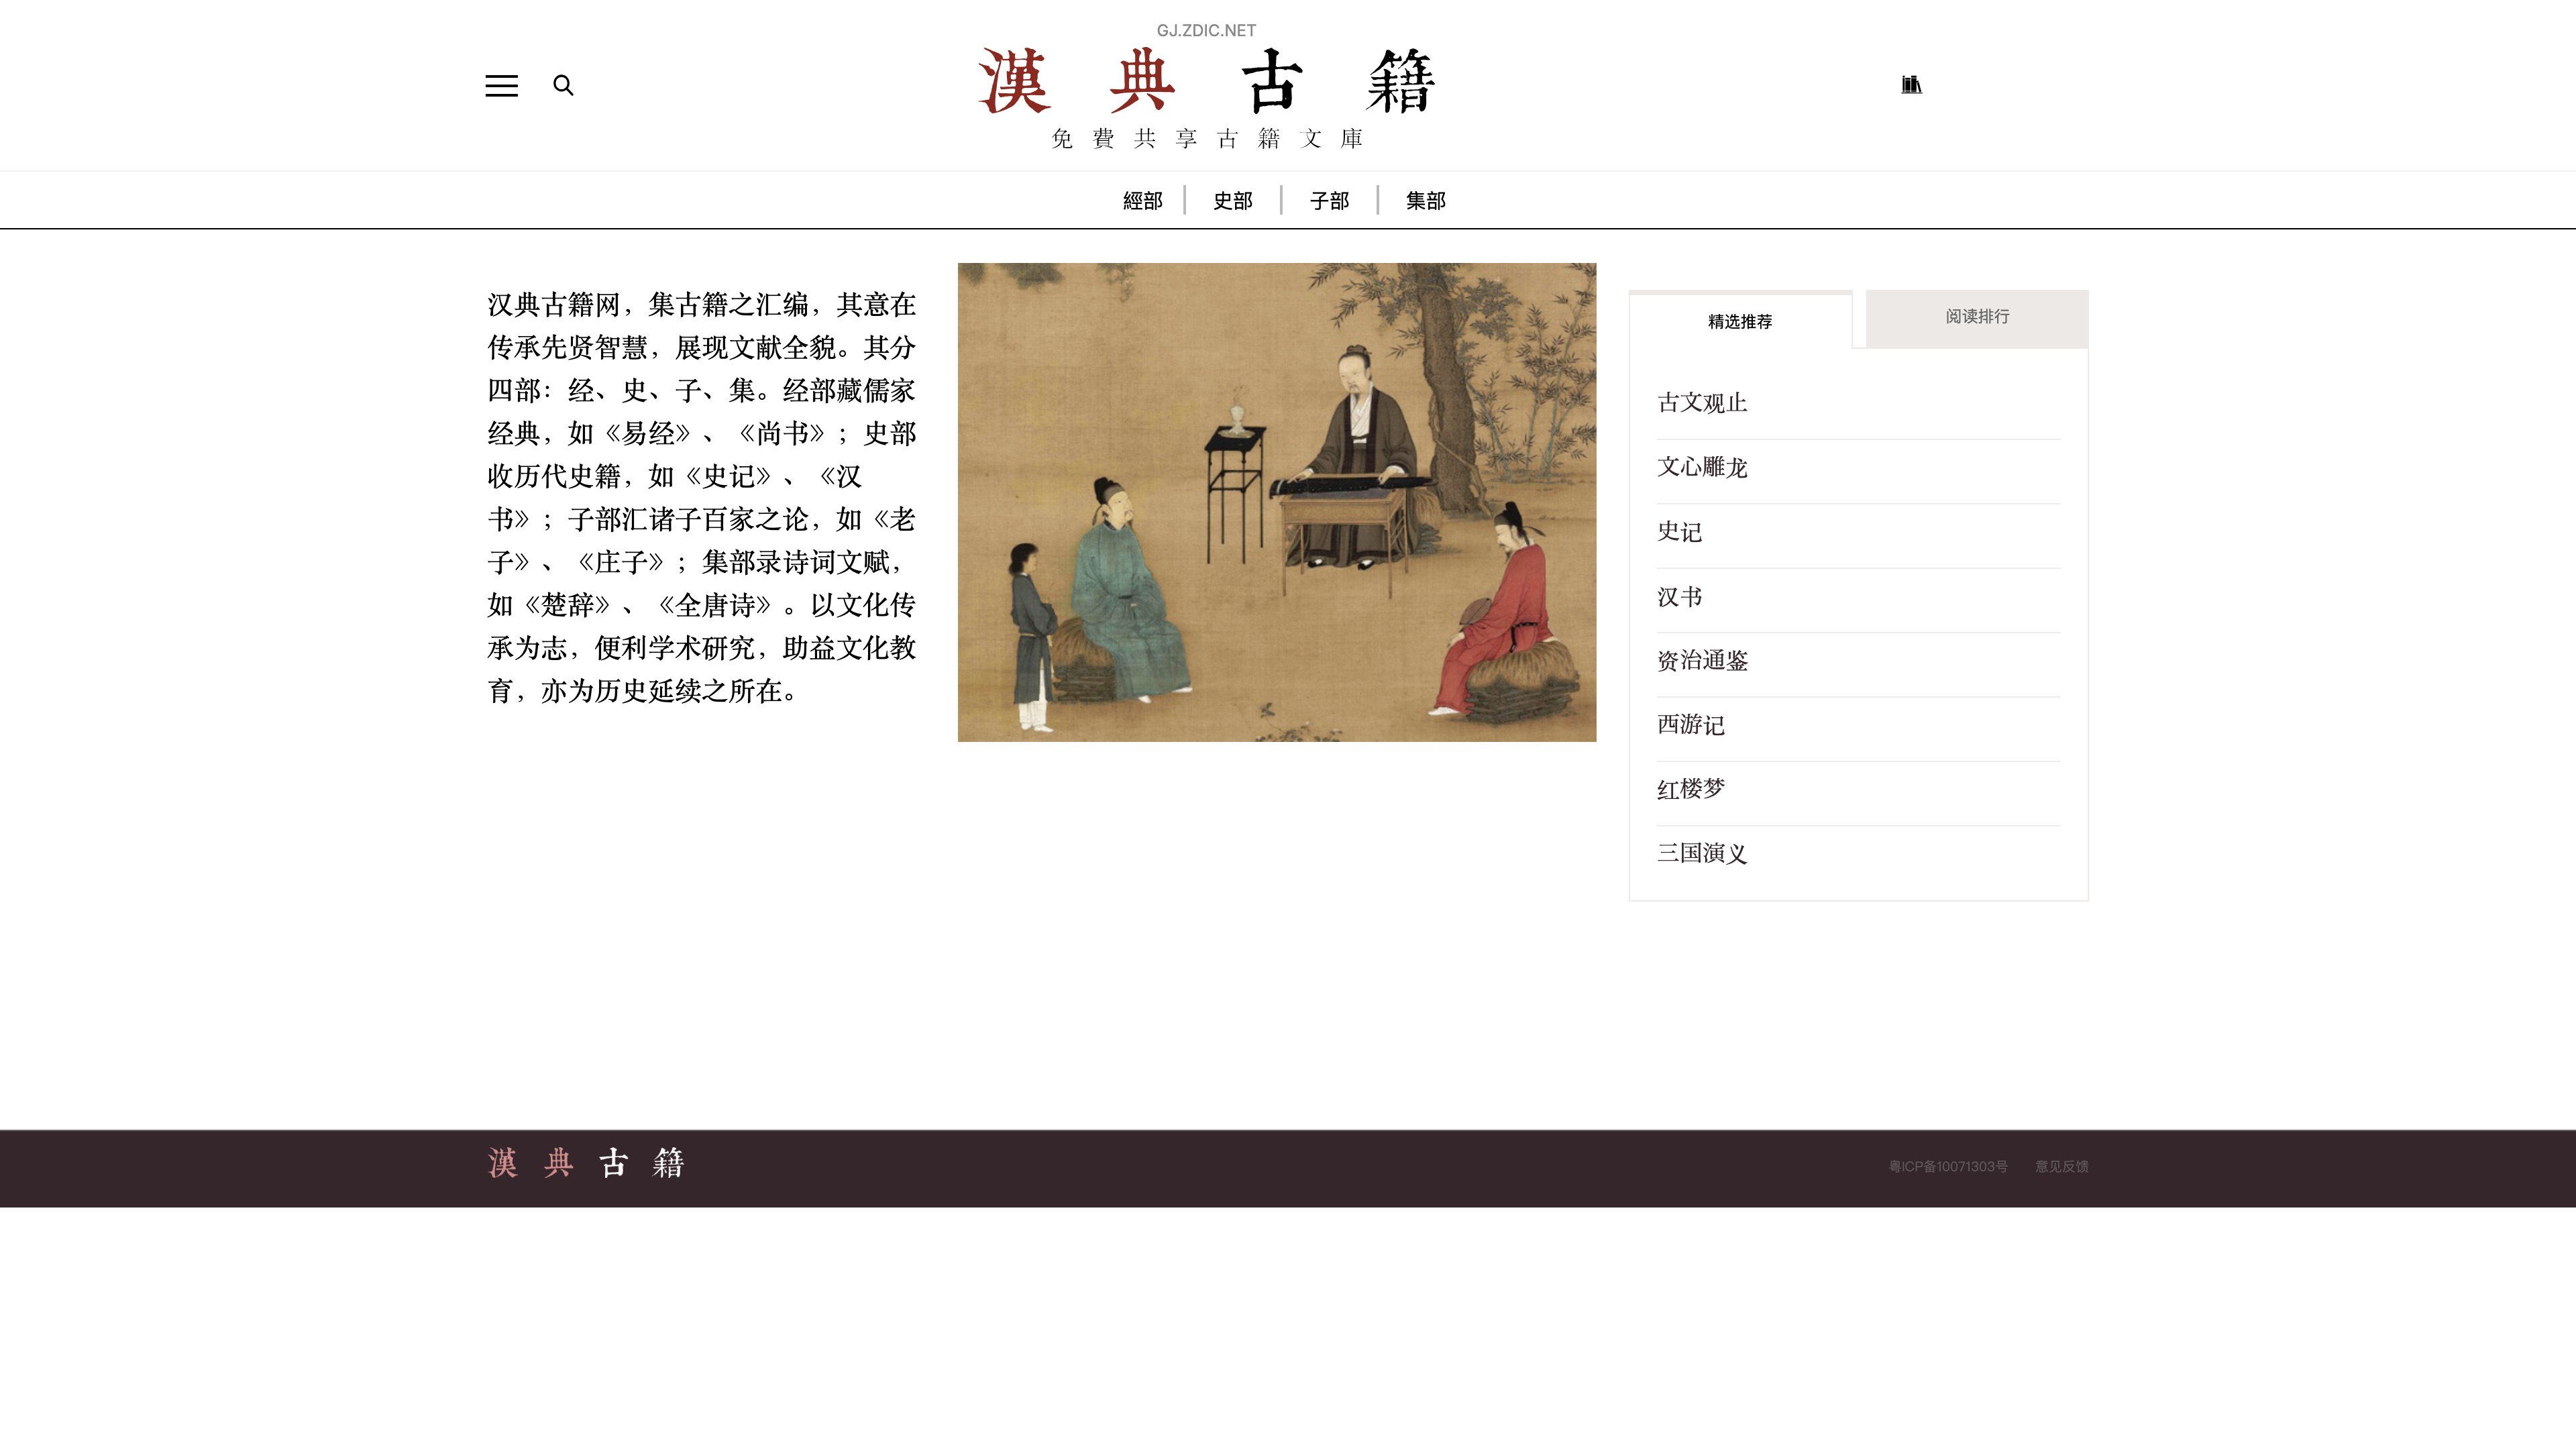This screenshot has height=1449, width=2576.
Task: Open 古文观止 from the list
Action: pos(1702,403)
